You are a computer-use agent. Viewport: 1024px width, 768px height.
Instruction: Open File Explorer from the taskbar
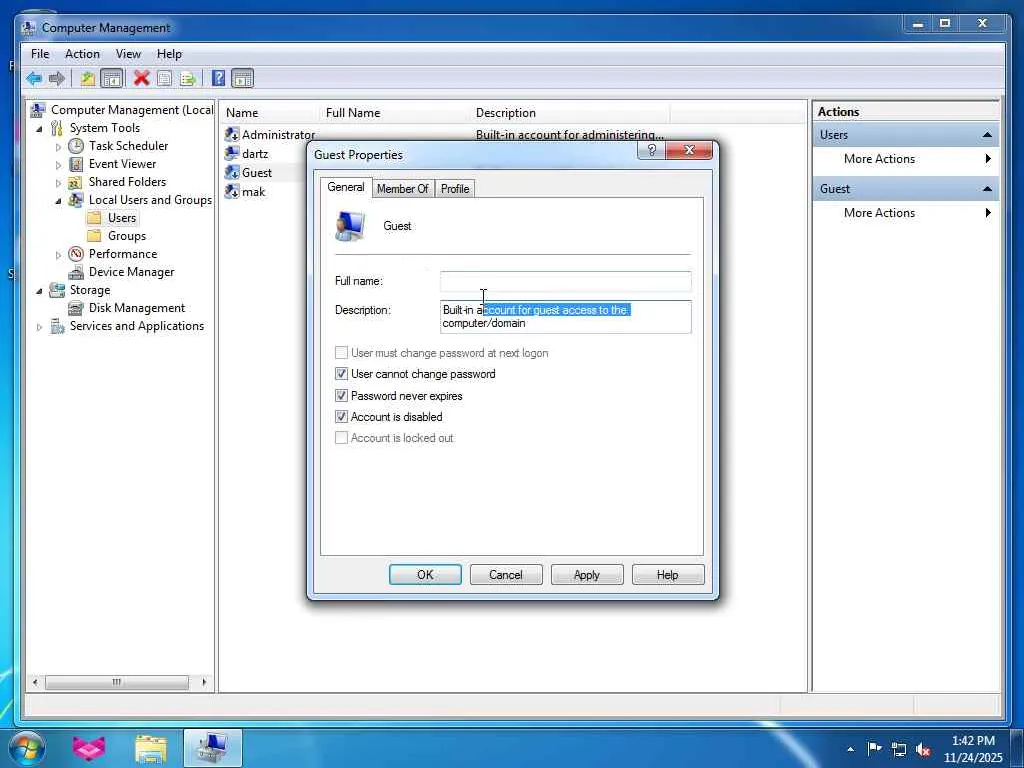[151, 748]
